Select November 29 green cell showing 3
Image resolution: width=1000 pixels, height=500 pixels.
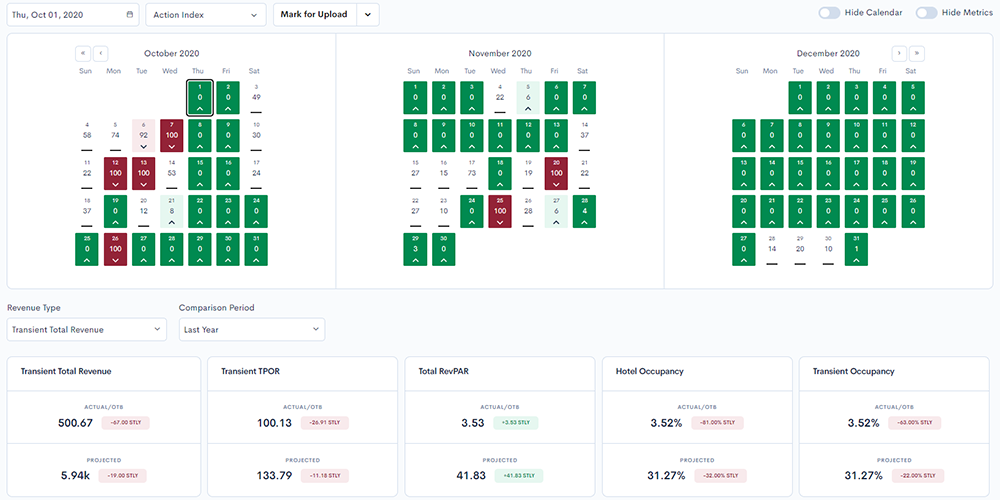click(x=415, y=249)
